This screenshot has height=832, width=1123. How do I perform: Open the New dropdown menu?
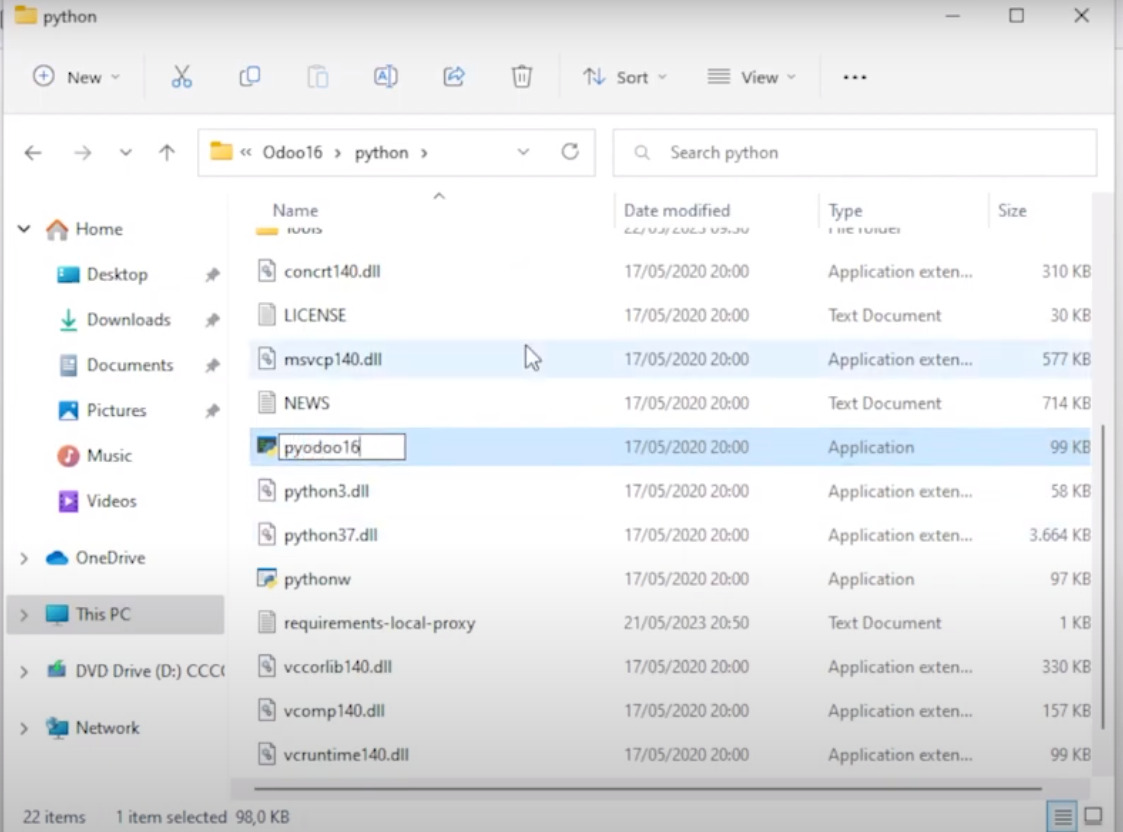click(76, 77)
